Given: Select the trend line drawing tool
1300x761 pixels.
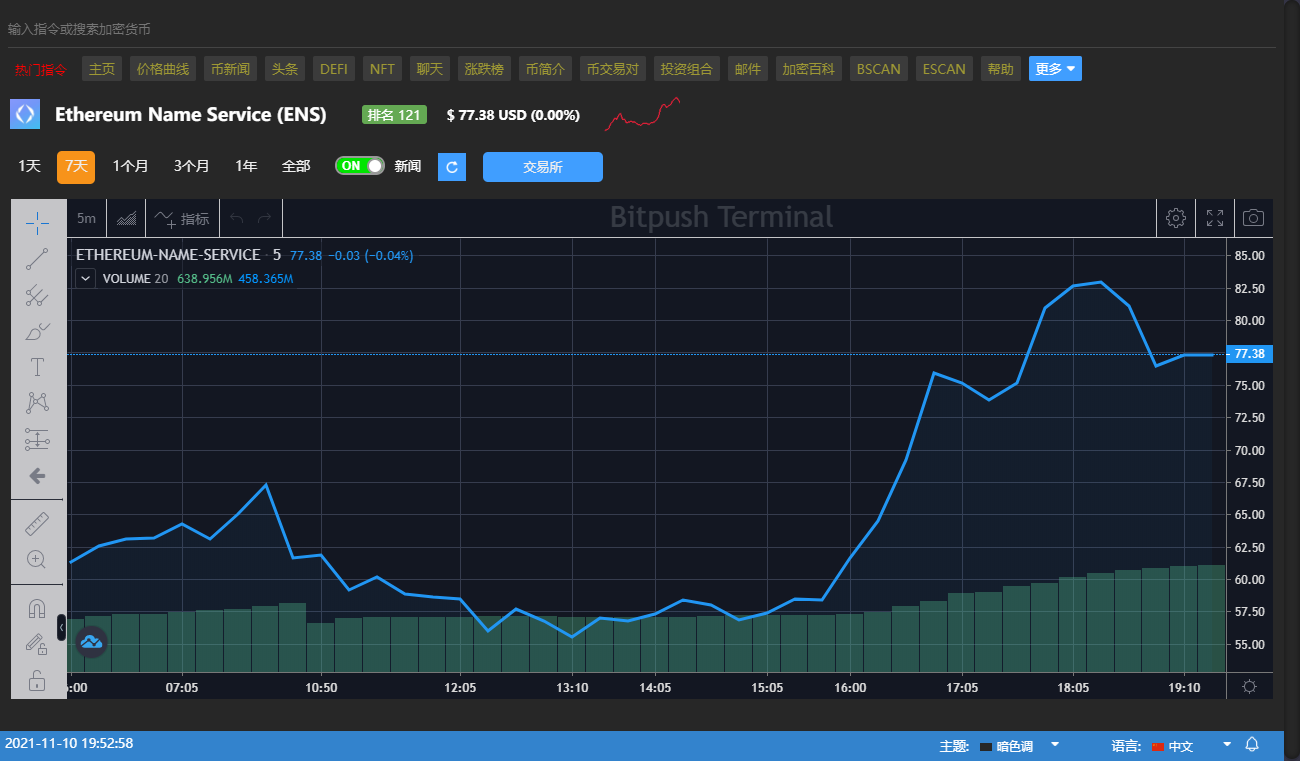Looking at the screenshot, I should point(37,259).
